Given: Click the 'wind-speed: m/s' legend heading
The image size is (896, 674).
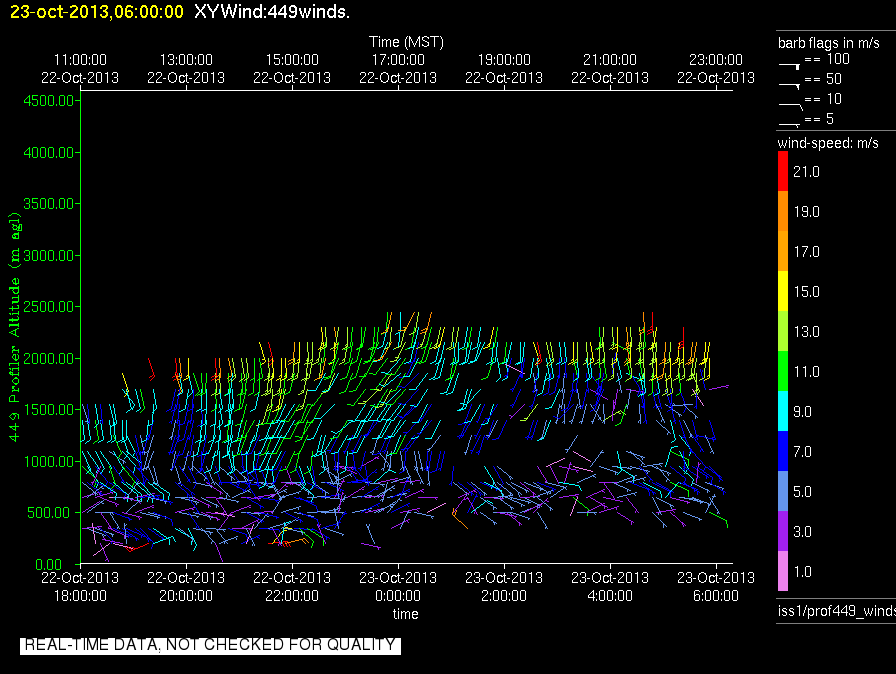Looking at the screenshot, I should coord(828,143).
